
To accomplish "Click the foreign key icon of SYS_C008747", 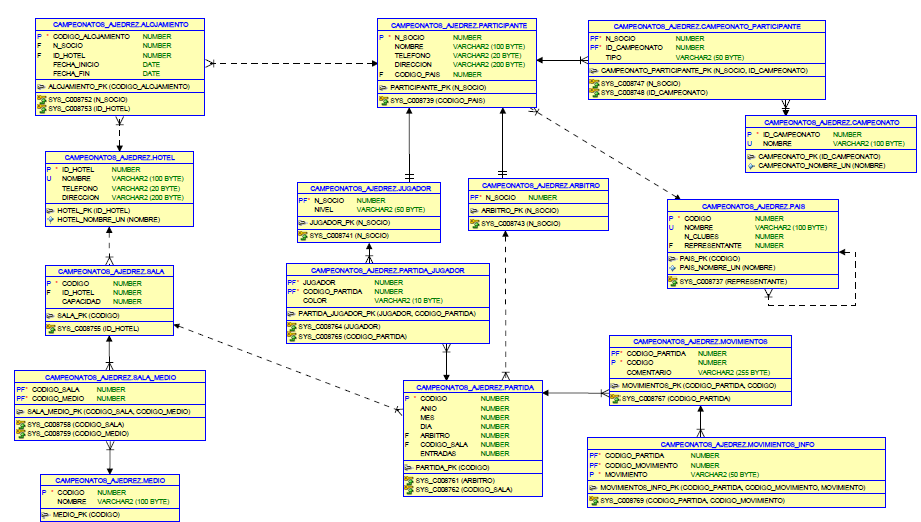I will (x=594, y=83).
